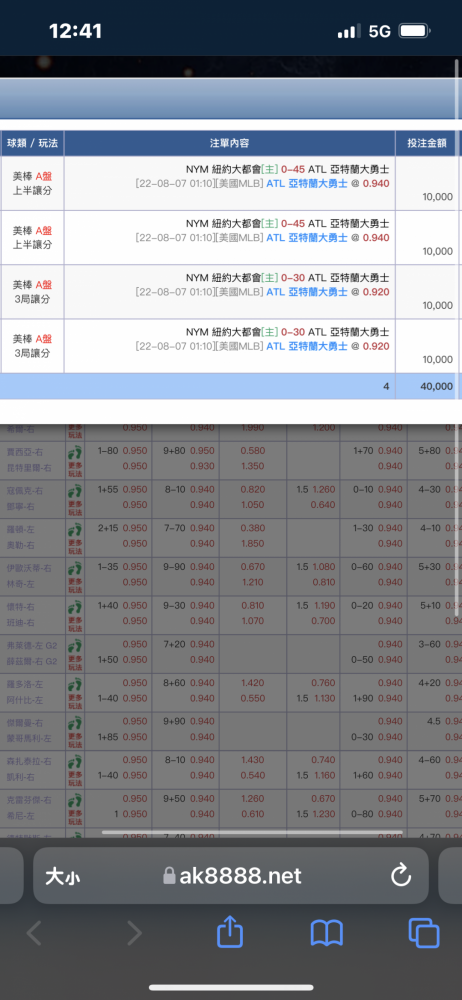Select the 0.700 odds for 班迪-右

(322, 621)
